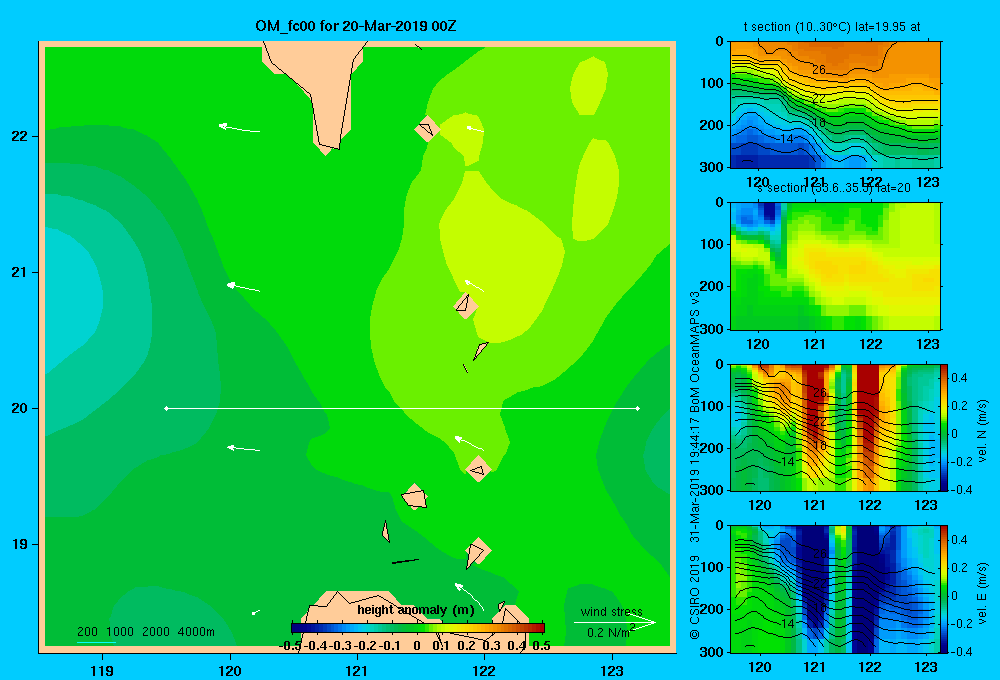Click the 0.4 tick on the vel. N scale
Screen dimensions: 1000x680
click(x=960, y=378)
